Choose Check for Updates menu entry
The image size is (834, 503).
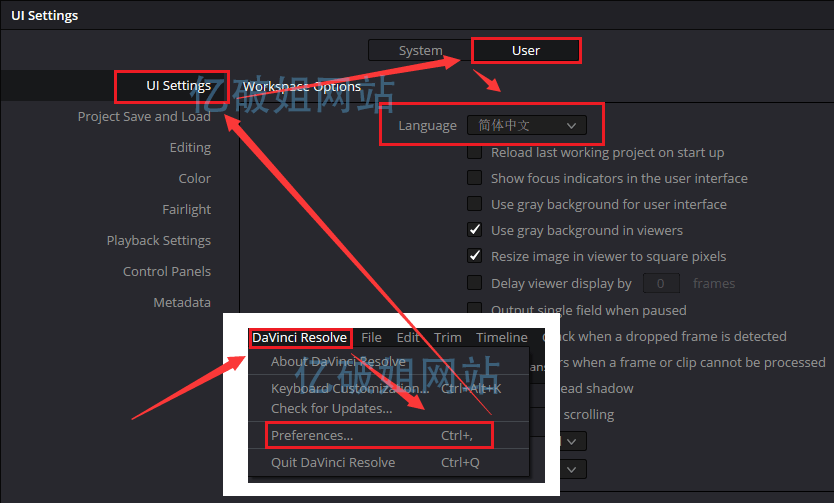tap(388, 408)
